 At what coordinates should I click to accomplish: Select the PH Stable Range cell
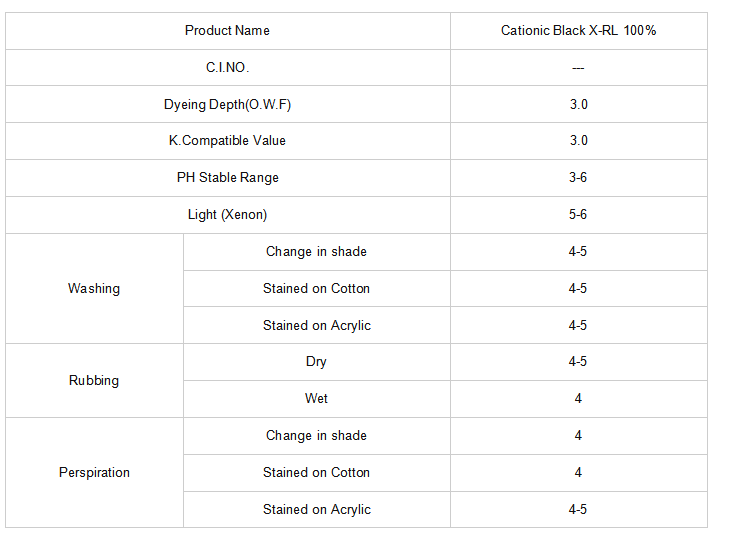pyautogui.click(x=227, y=178)
